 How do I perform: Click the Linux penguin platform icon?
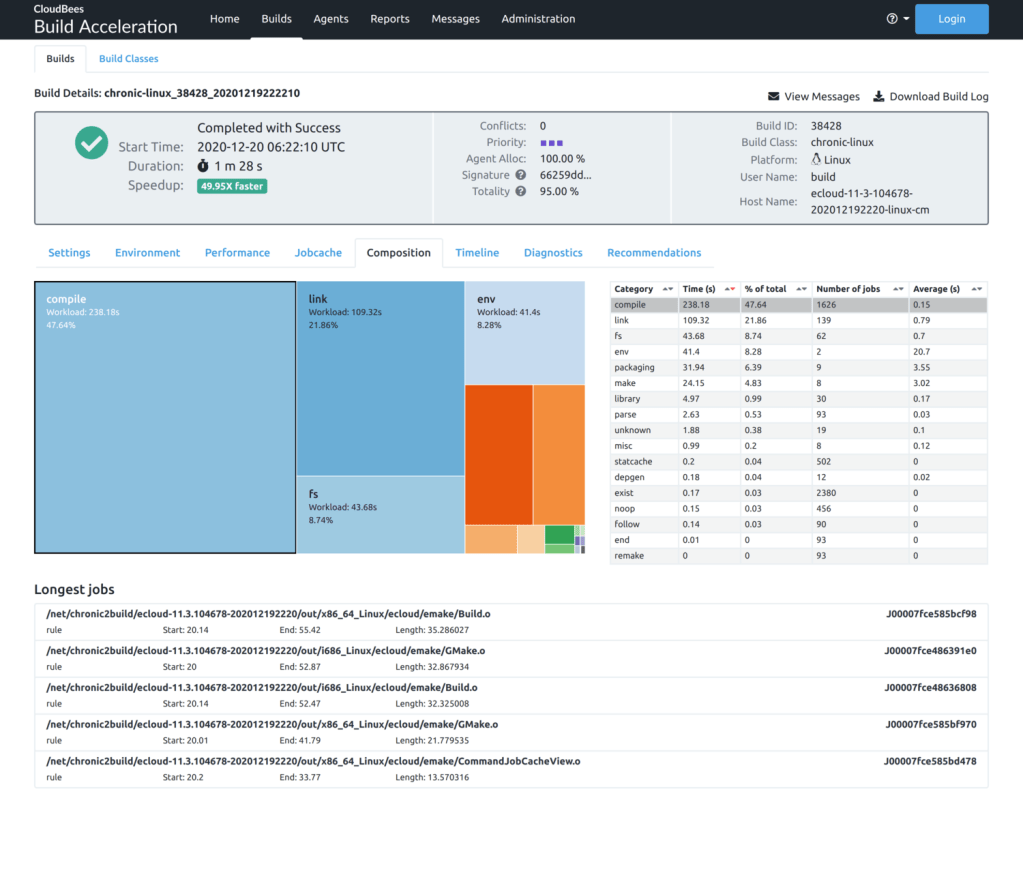(x=816, y=159)
